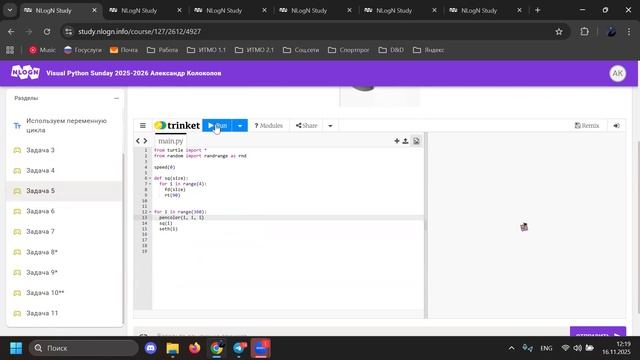This screenshot has width=640, height=360.
Task: Go back in browser
Action: pos(11,32)
